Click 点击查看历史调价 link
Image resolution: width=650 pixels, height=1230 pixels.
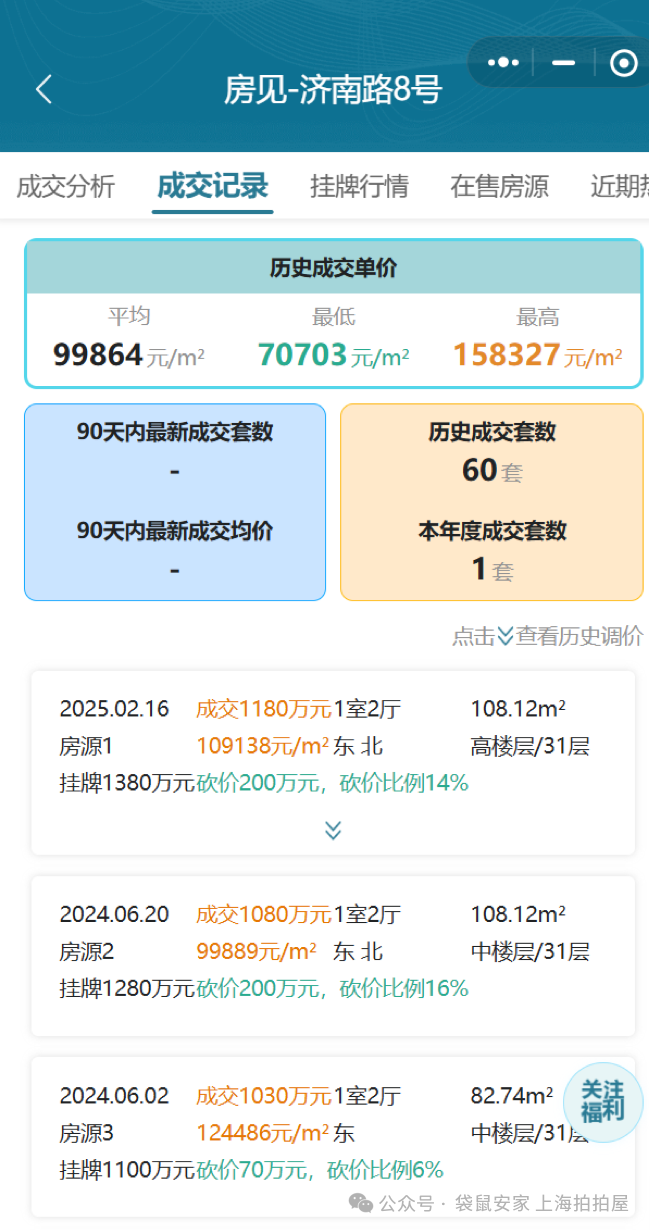547,636
